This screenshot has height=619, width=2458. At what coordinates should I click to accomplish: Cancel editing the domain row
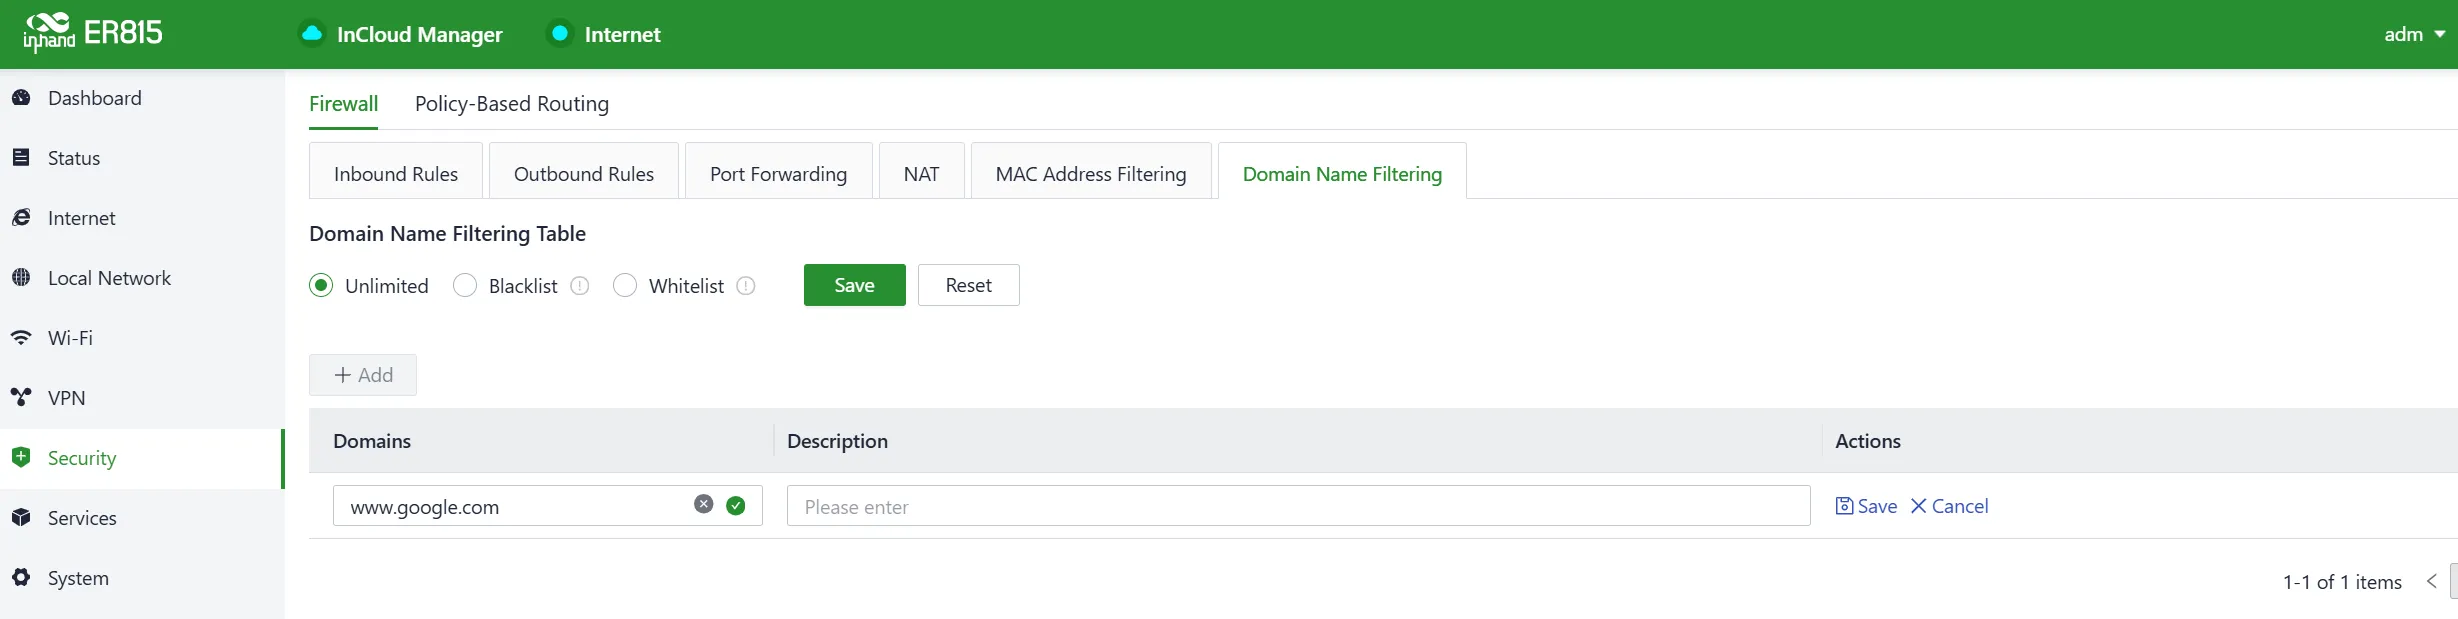click(1949, 506)
